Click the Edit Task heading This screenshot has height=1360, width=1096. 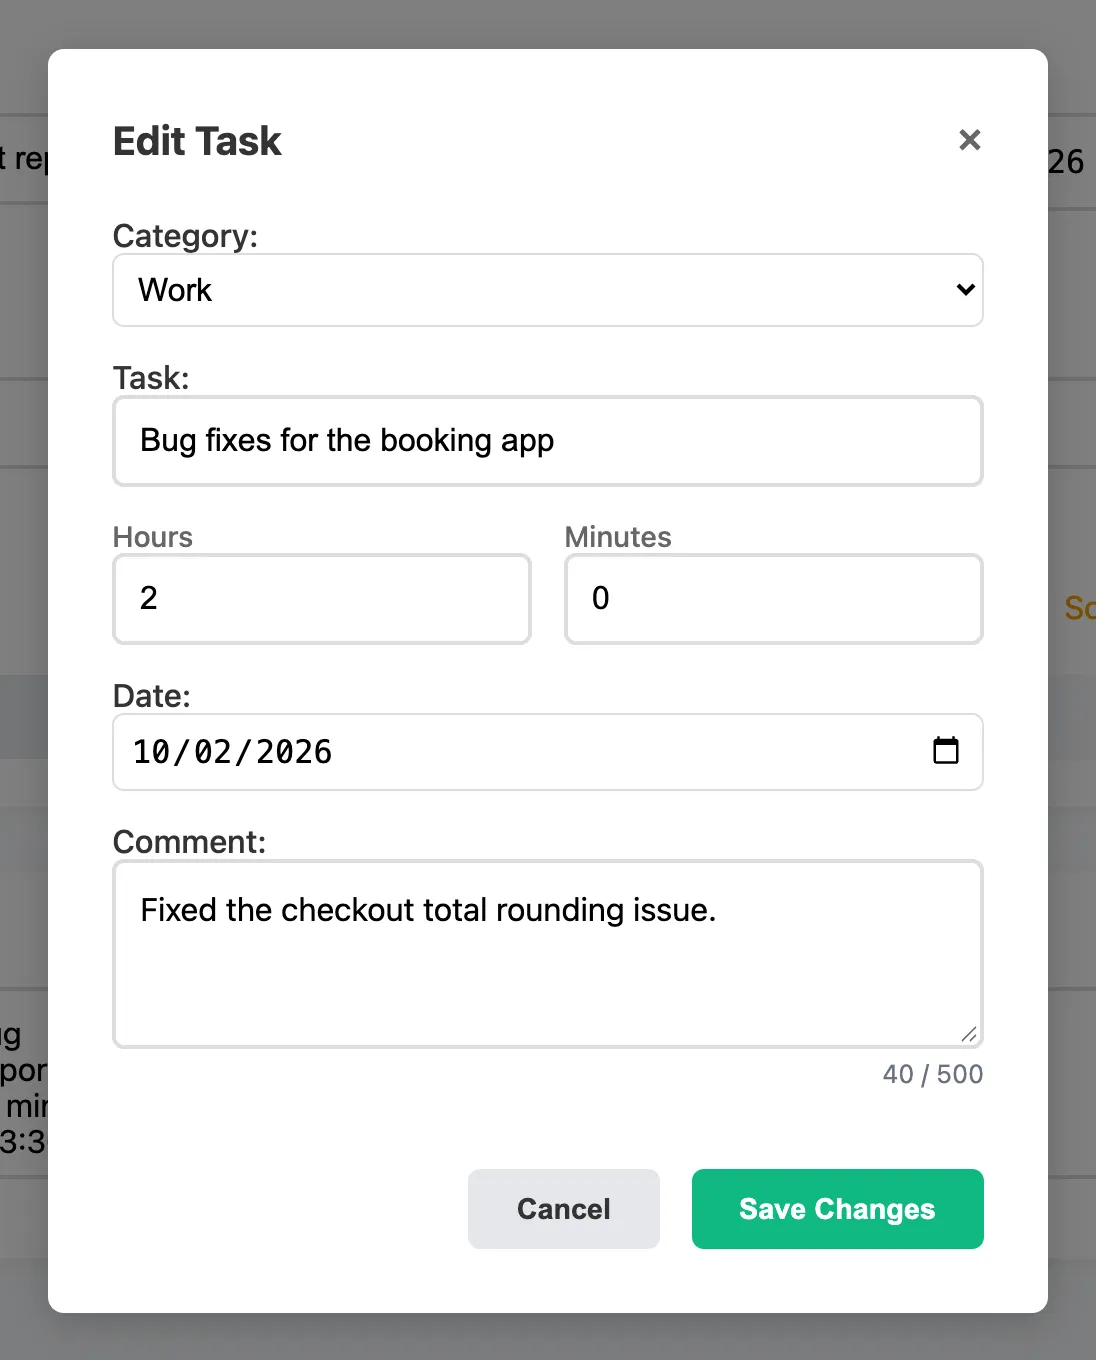pyautogui.click(x=197, y=141)
